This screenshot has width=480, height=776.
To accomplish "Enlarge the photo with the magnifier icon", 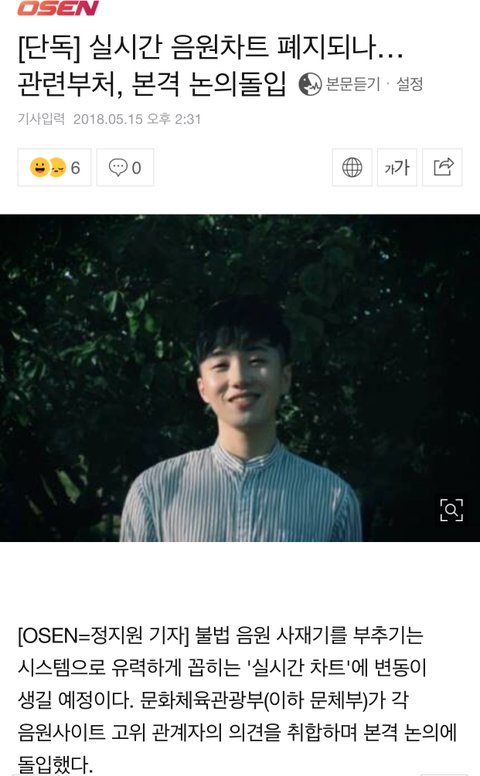I will click(451, 510).
